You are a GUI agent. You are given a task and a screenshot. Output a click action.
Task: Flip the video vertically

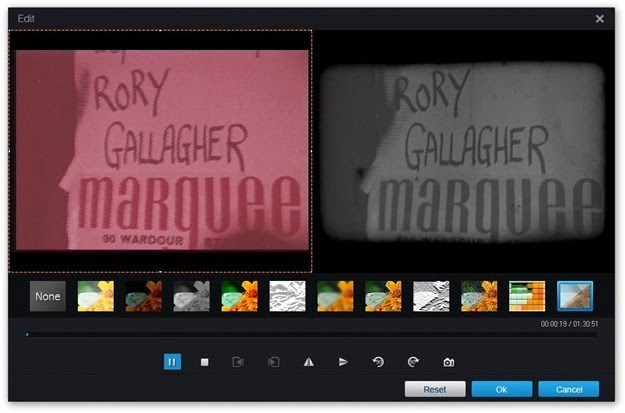point(343,362)
